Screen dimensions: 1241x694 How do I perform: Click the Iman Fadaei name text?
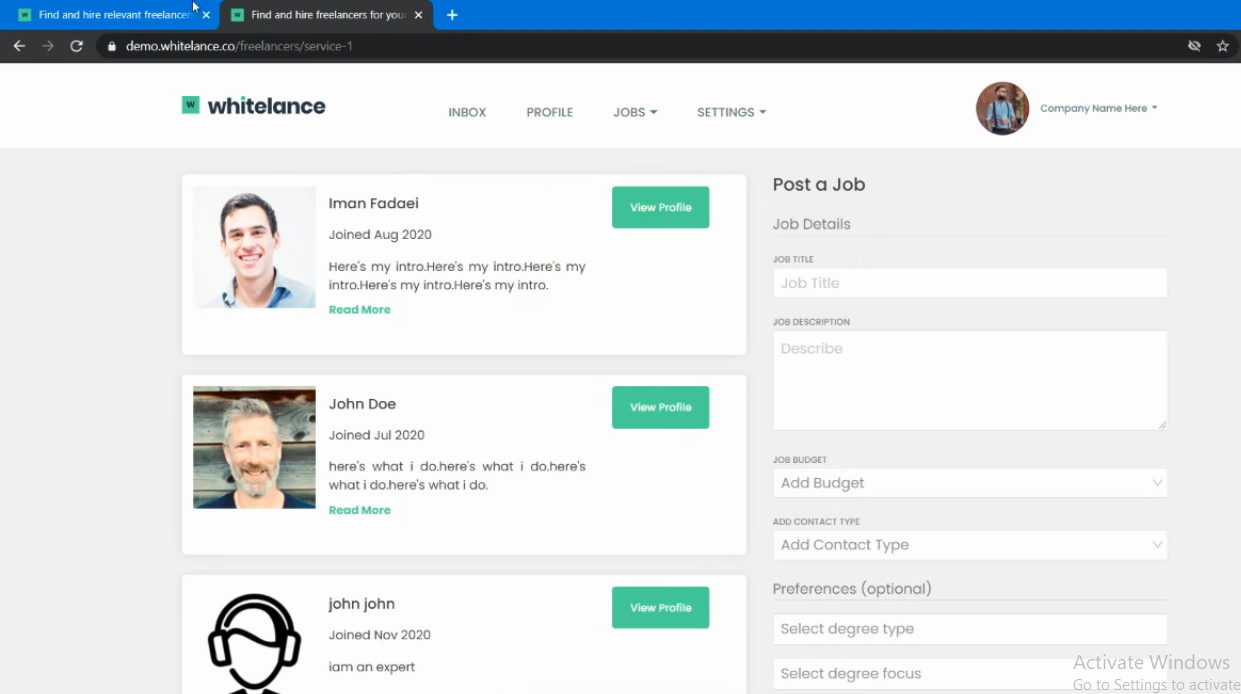374,203
